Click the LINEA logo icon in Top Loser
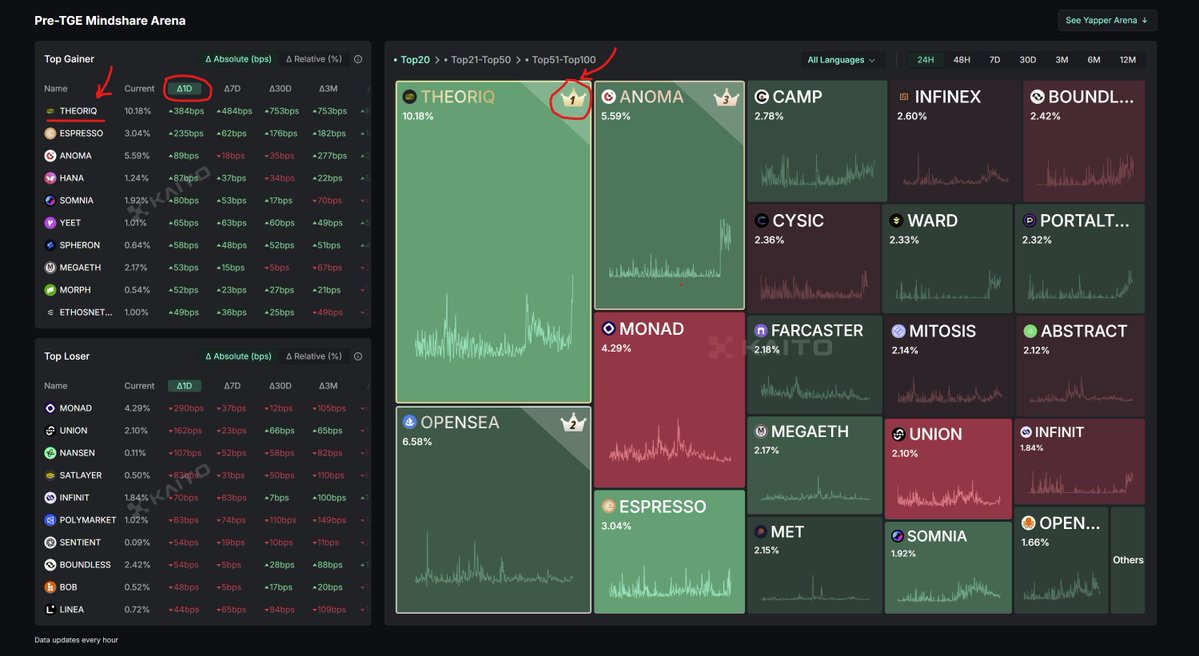Screen dimensions: 1199x656 coord(50,609)
